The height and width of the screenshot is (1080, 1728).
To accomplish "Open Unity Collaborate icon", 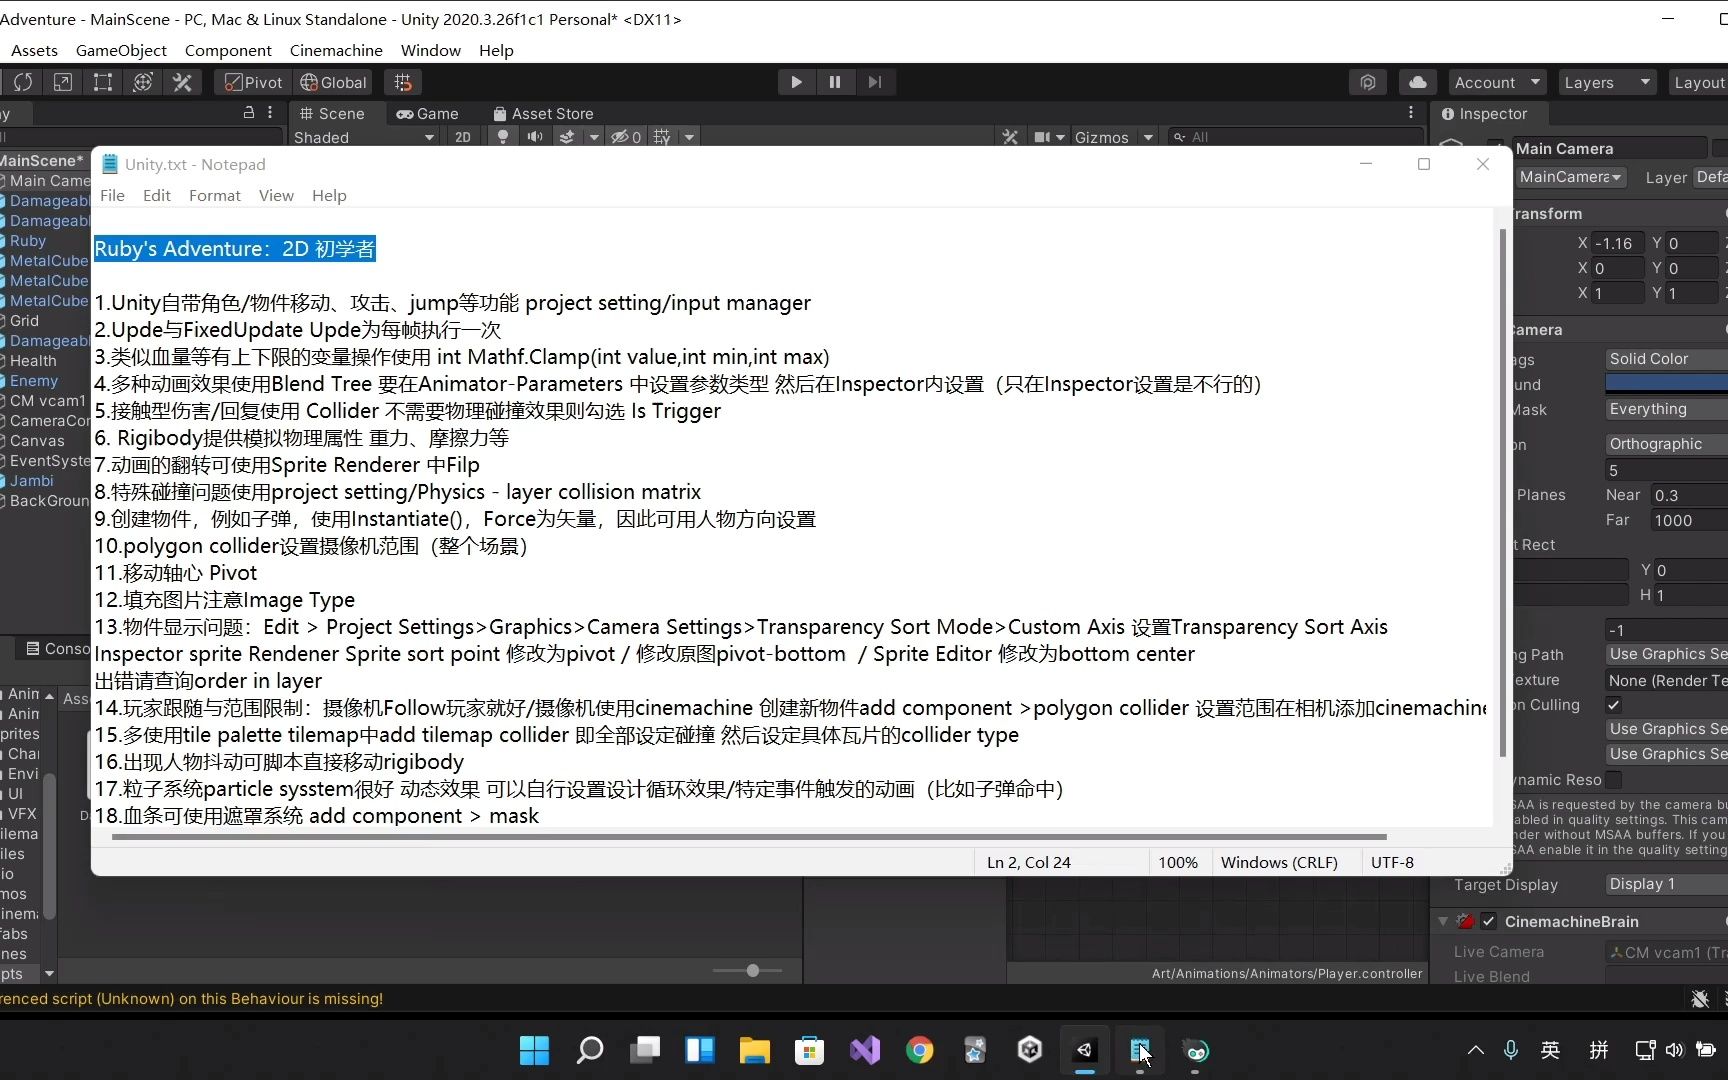I will tap(1367, 82).
